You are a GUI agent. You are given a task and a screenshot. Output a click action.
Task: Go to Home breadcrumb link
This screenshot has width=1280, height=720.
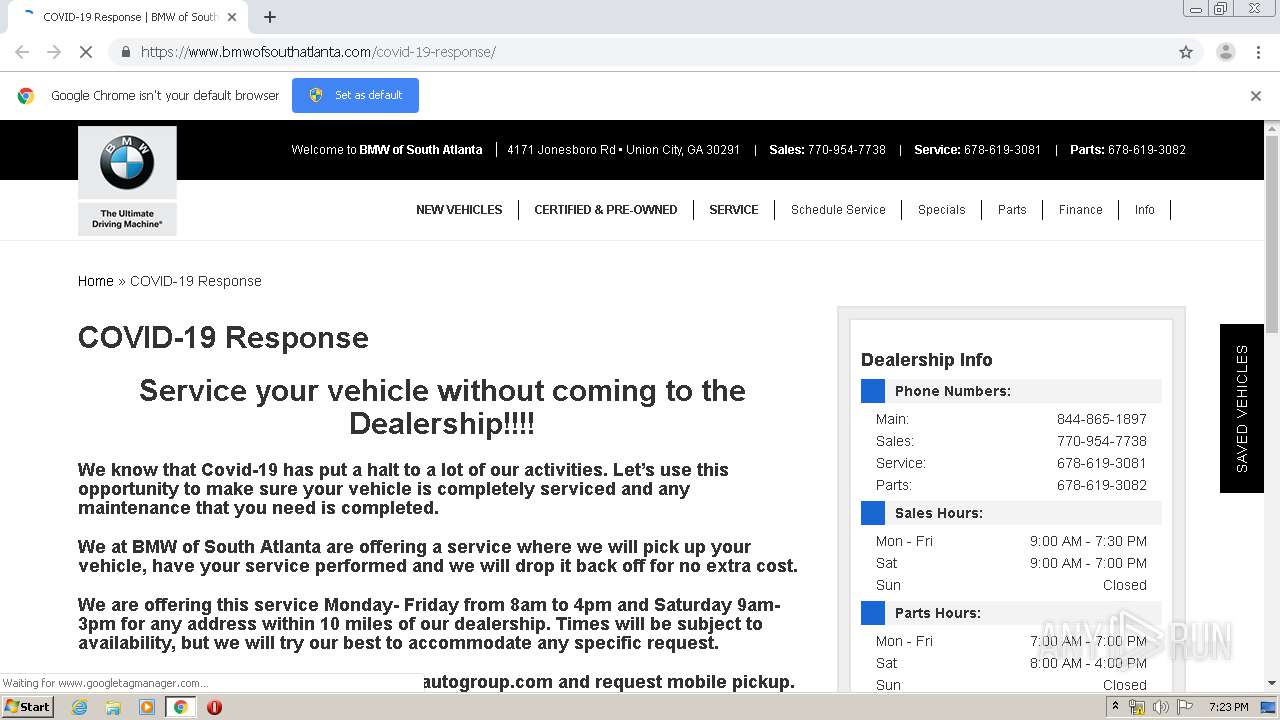pos(96,281)
